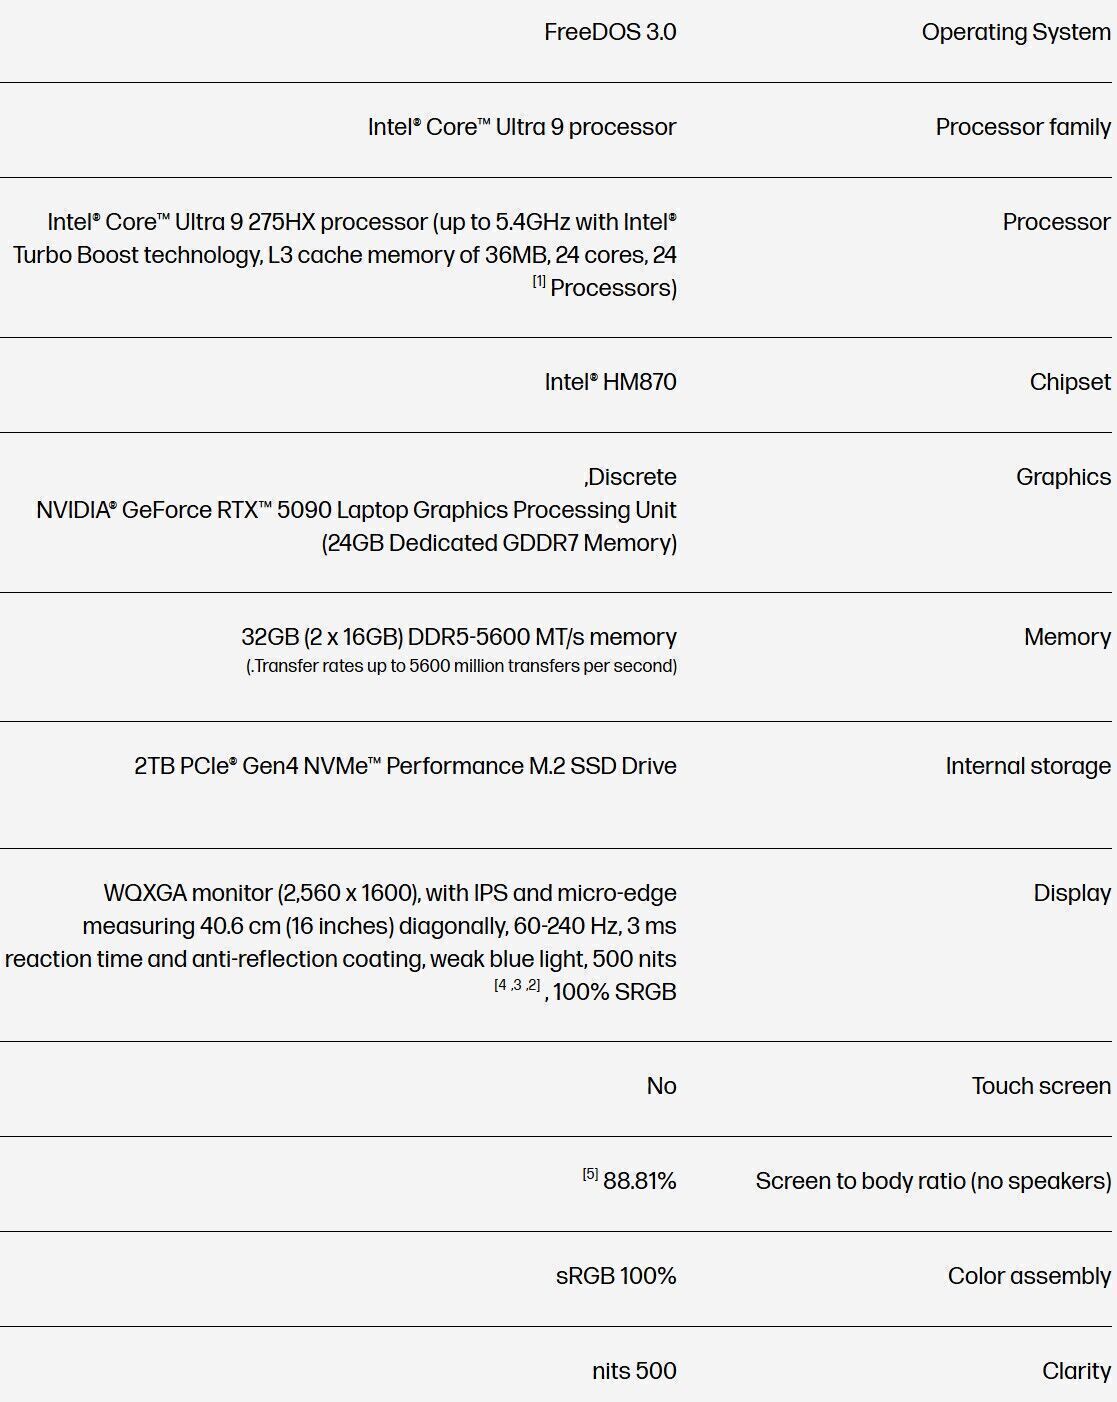Click the Touch screen row label
This screenshot has height=1402, width=1117.
pyautogui.click(x=1040, y=1086)
